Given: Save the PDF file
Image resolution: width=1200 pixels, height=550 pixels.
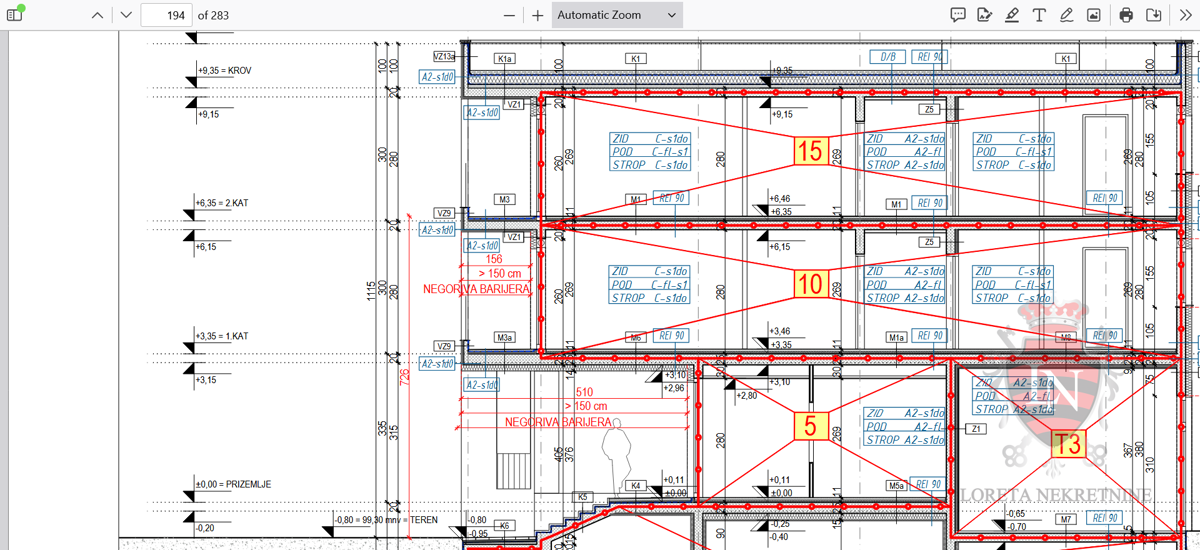Looking at the screenshot, I should tap(1154, 15).
